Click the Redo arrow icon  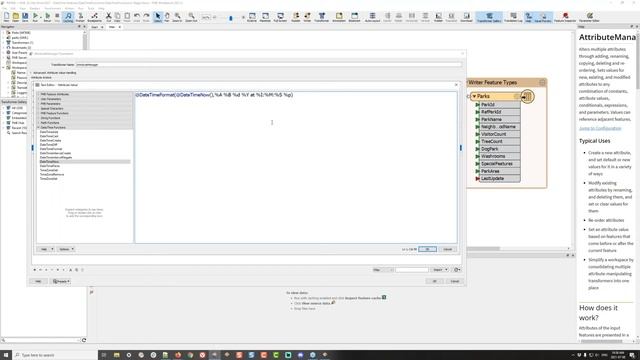[146, 17]
